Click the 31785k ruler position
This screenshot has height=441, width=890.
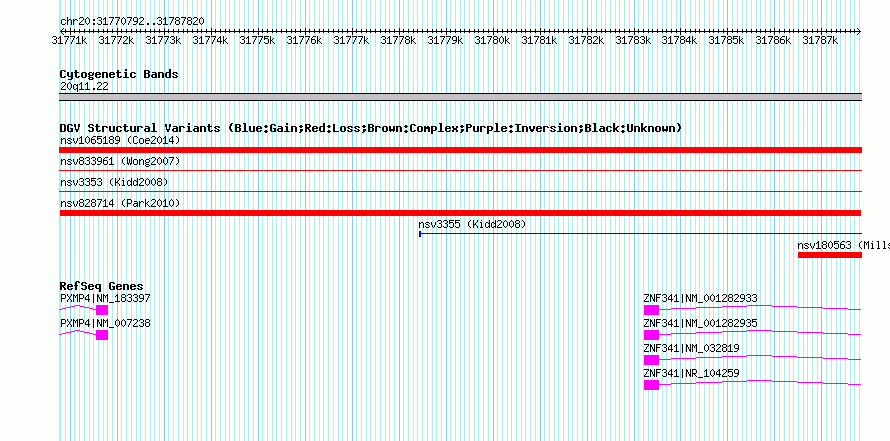tap(727, 40)
